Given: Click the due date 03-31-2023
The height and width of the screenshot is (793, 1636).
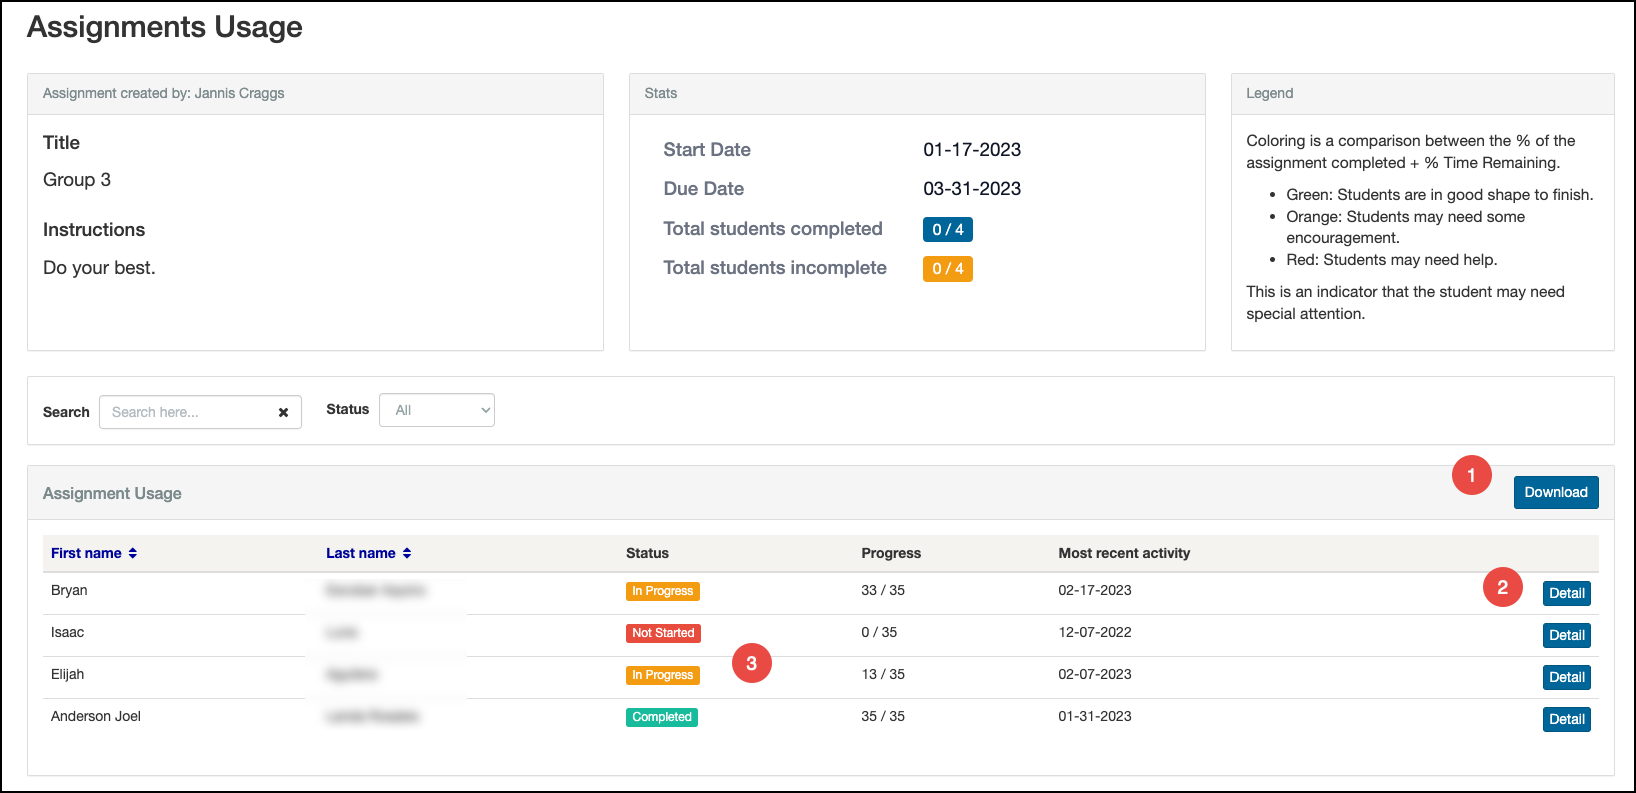Looking at the screenshot, I should click(972, 189).
